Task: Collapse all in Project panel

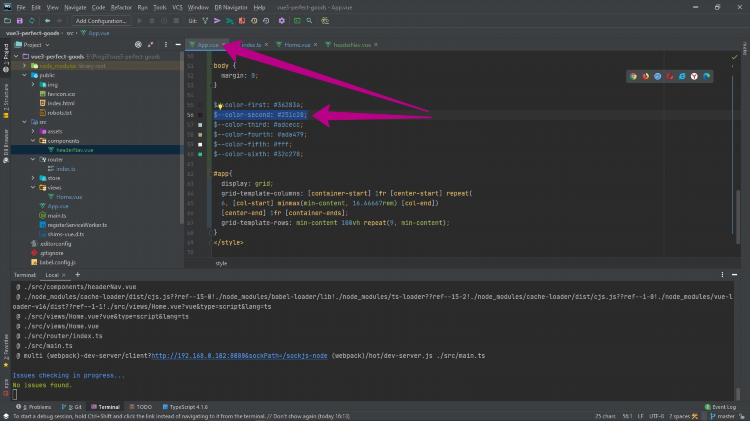Action: tap(151, 44)
